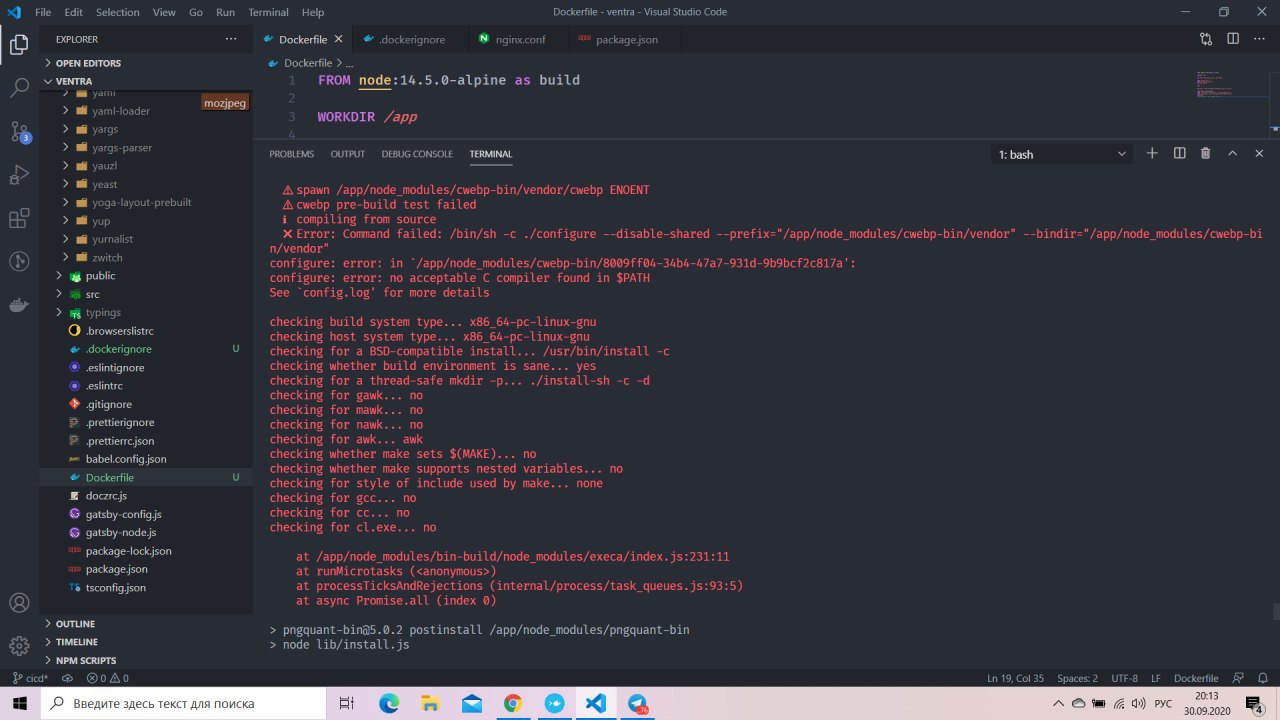
Task: Open the File menu
Action: pyautogui.click(x=43, y=12)
